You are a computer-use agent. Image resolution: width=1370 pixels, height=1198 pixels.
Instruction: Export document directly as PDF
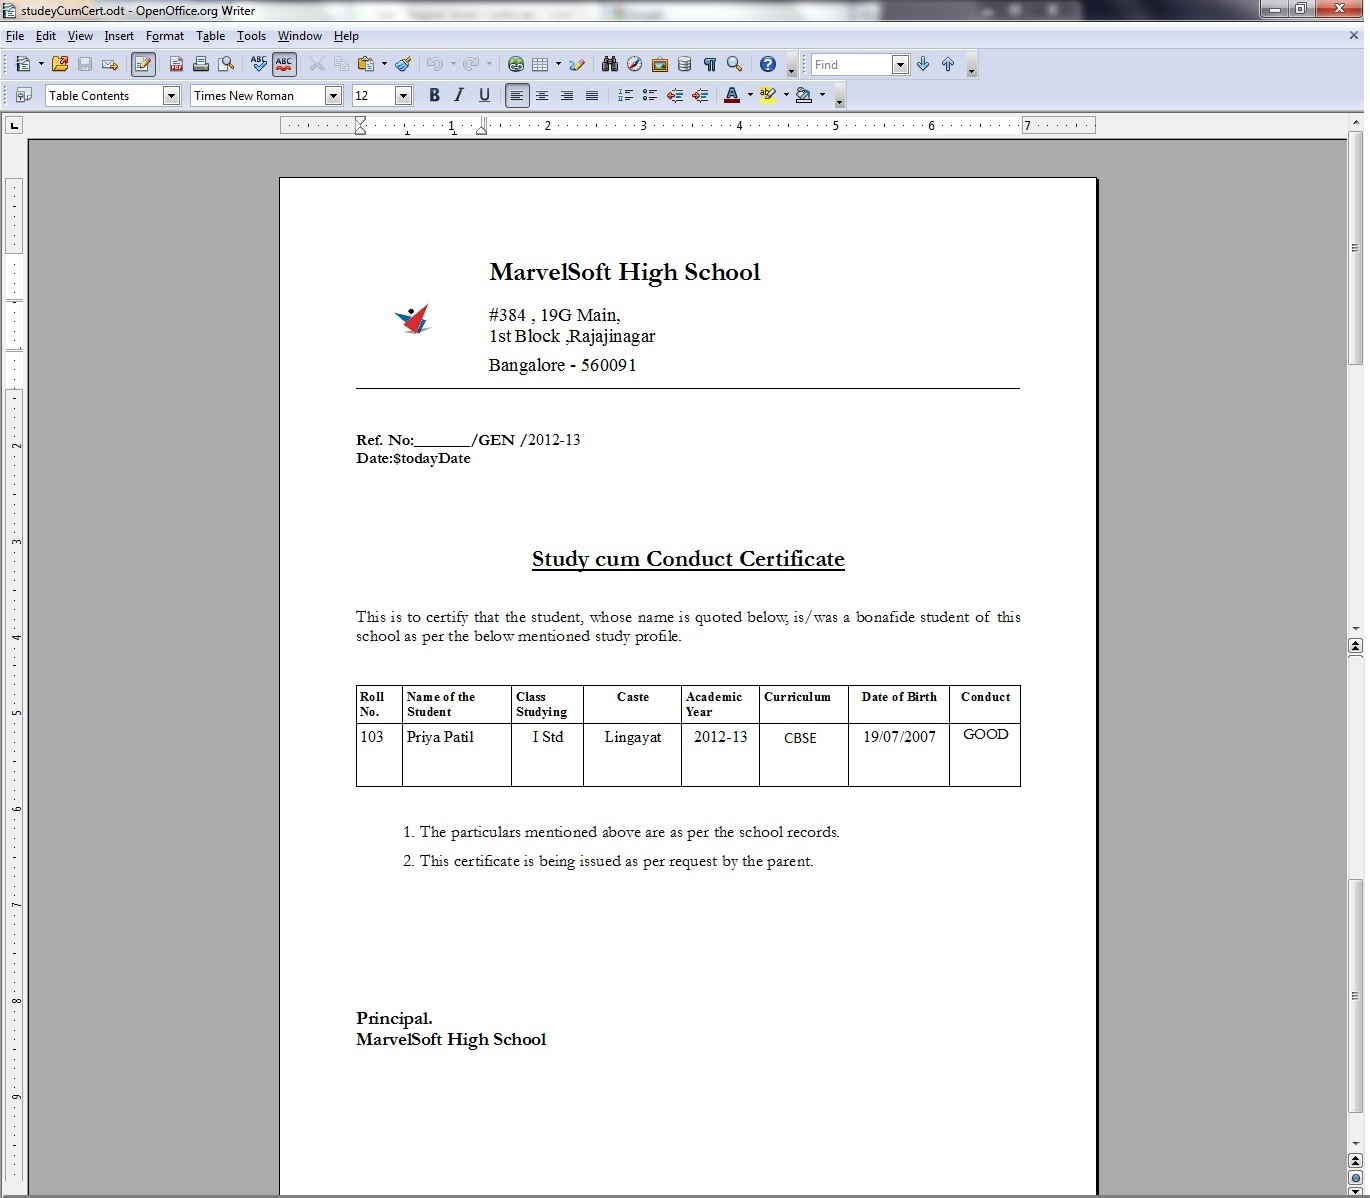(176, 65)
